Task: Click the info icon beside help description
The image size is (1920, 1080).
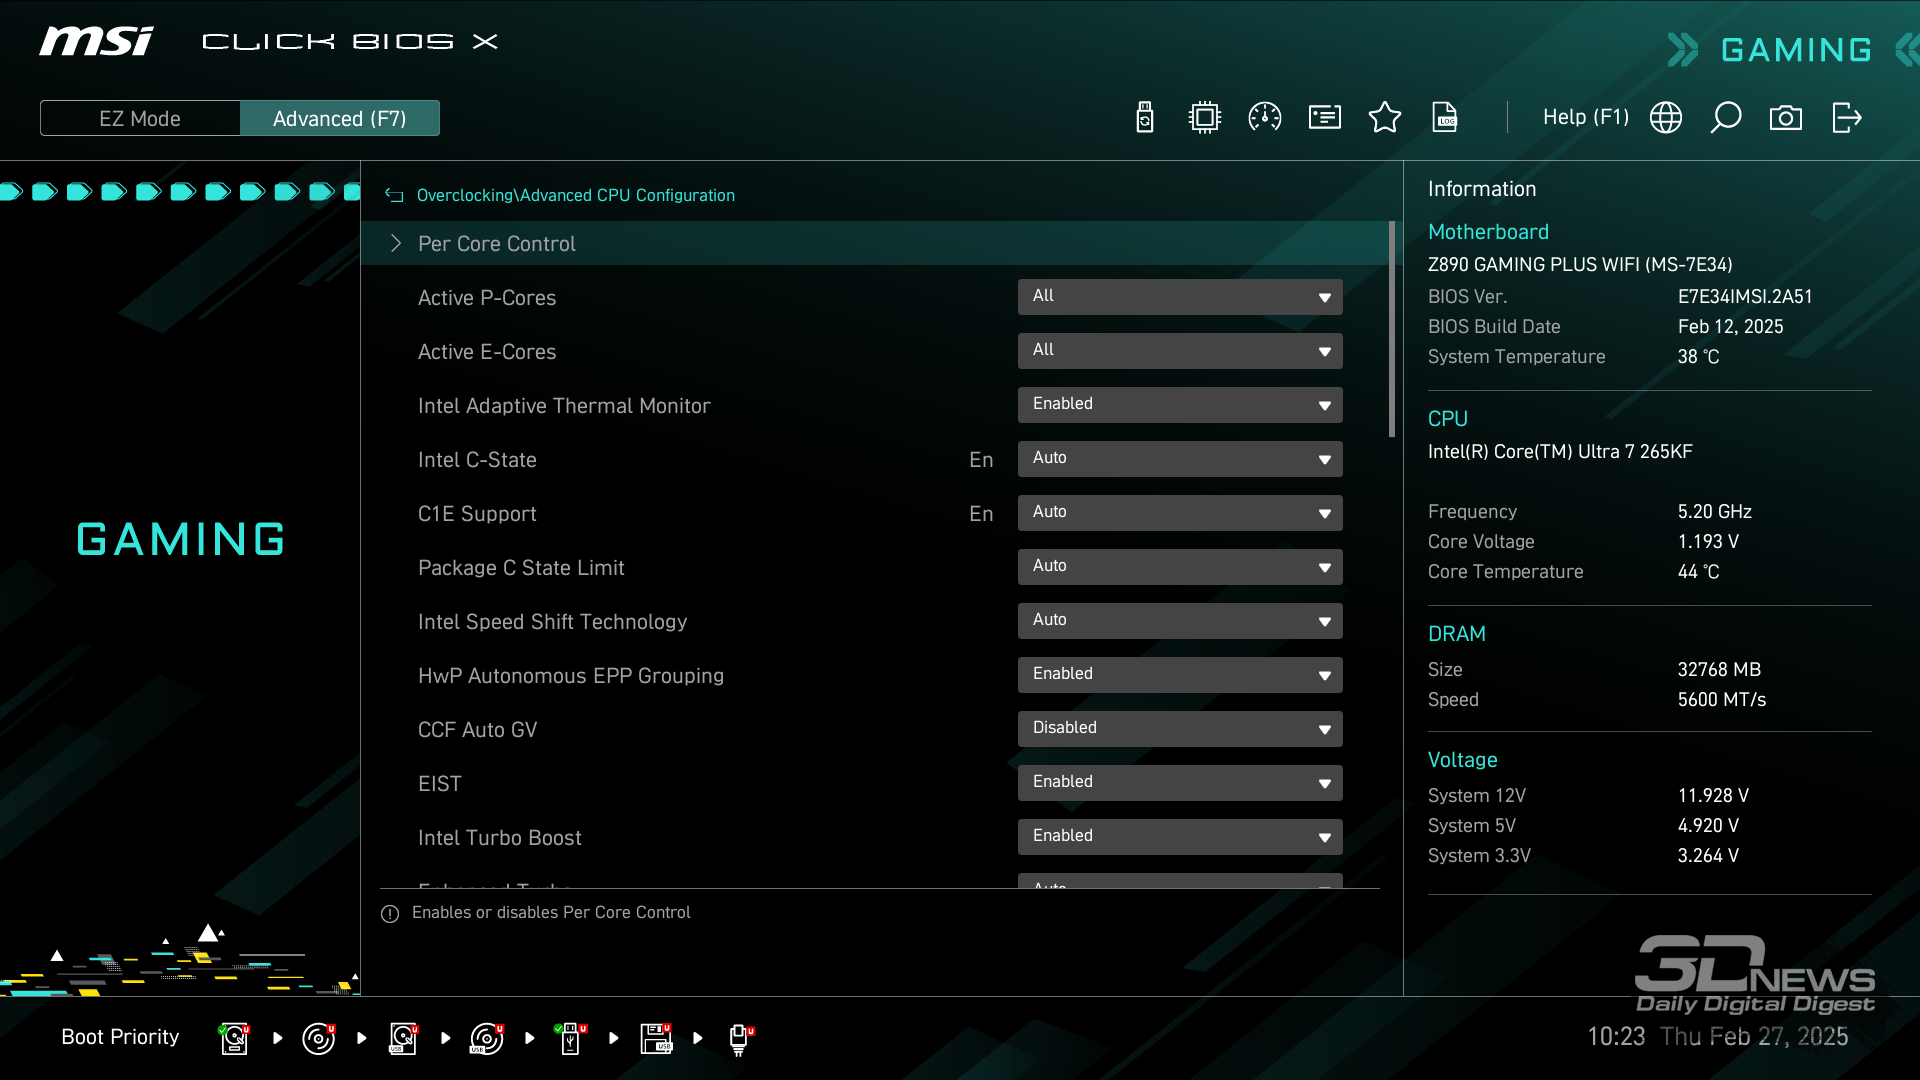Action: [x=390, y=914]
